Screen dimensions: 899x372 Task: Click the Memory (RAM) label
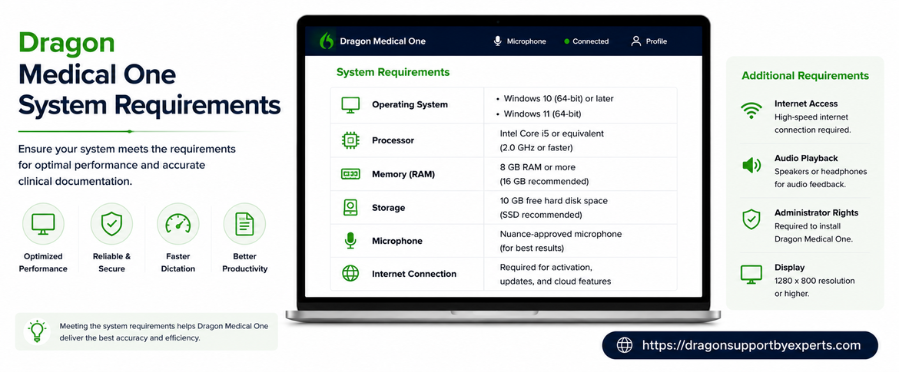pos(403,174)
